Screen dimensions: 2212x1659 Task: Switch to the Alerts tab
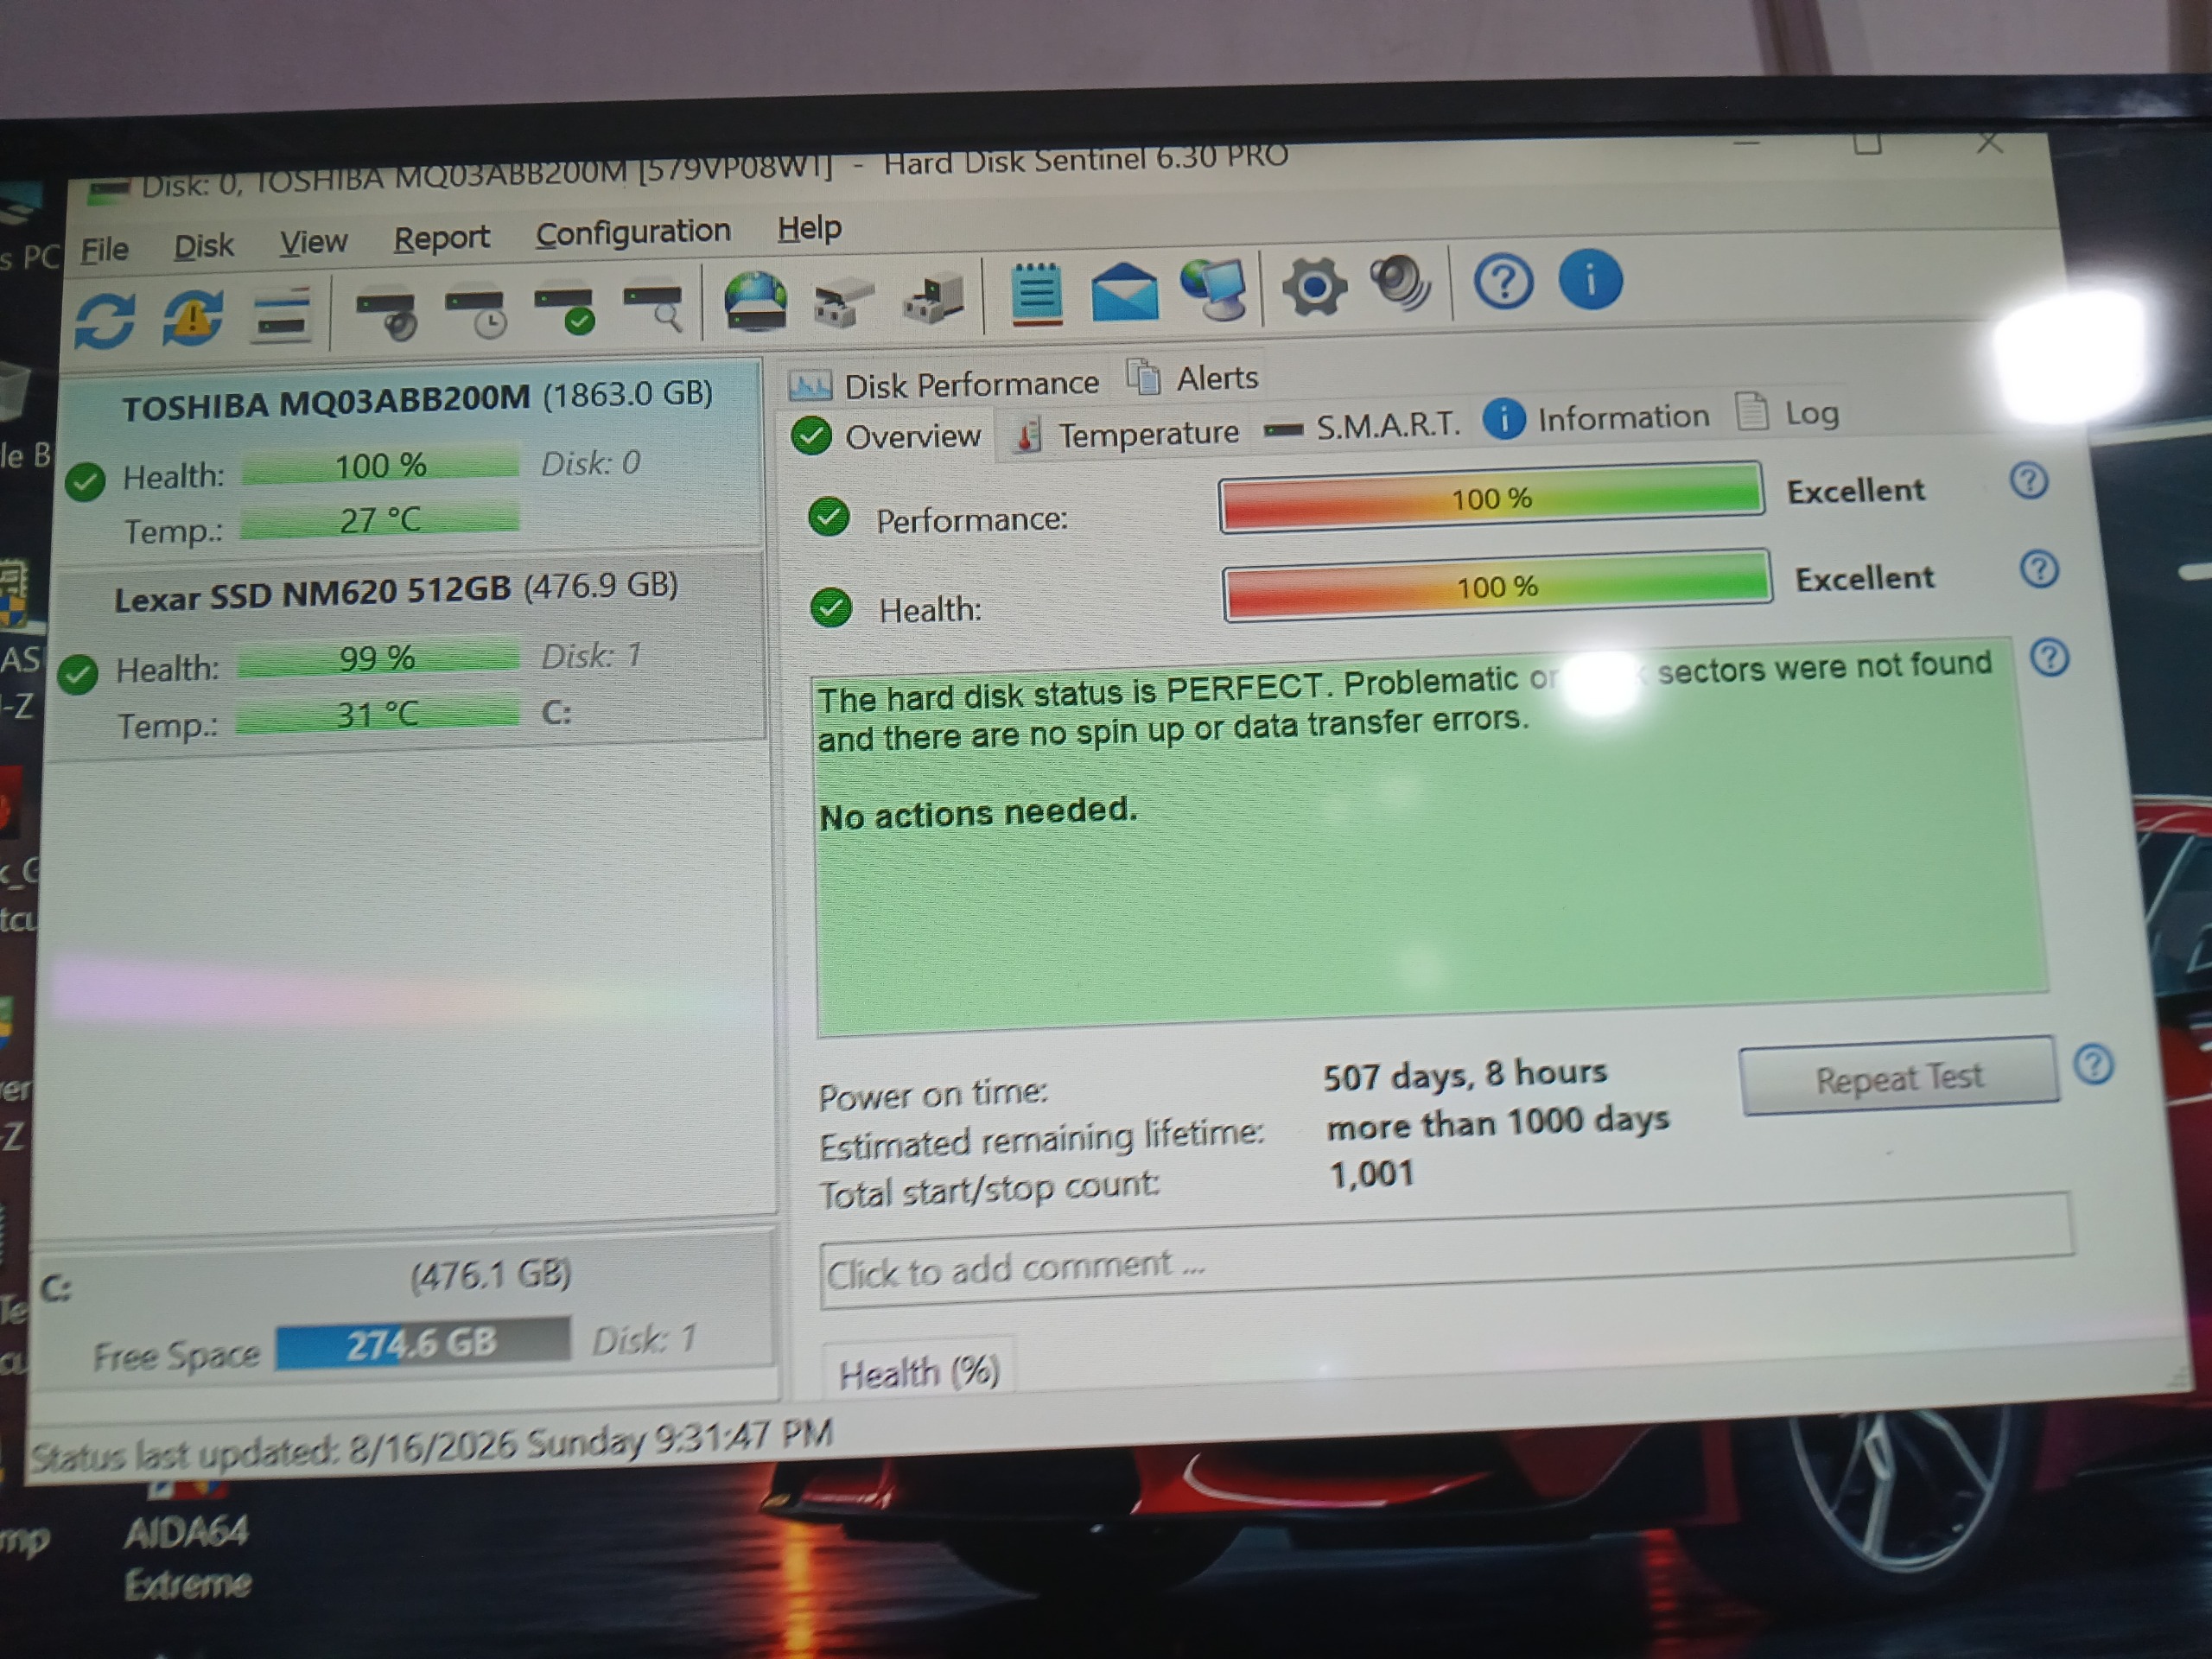tap(1192, 378)
